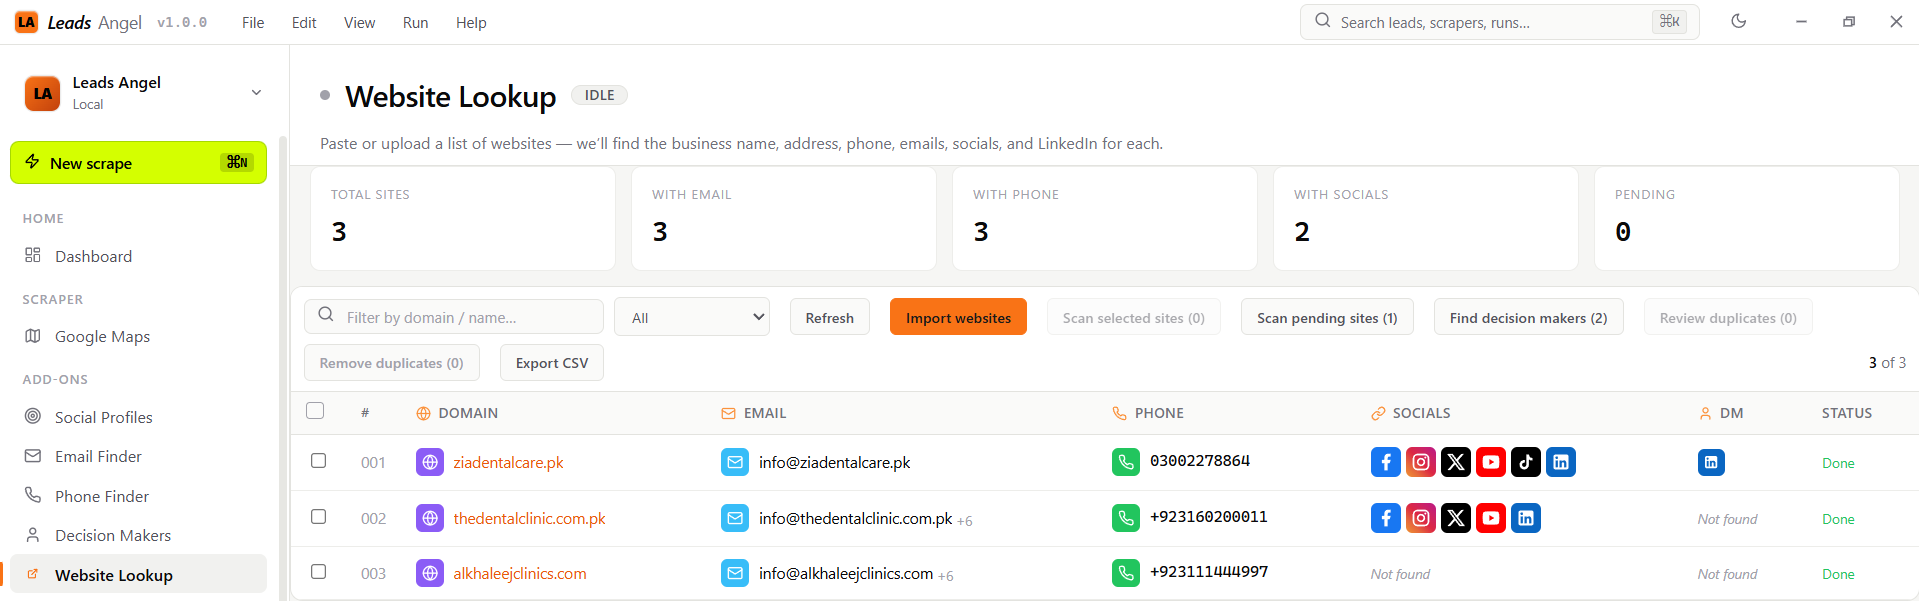Click email icon for info@alkhaleejclinics.com
This screenshot has height=601, width=1919.
pos(735,573)
